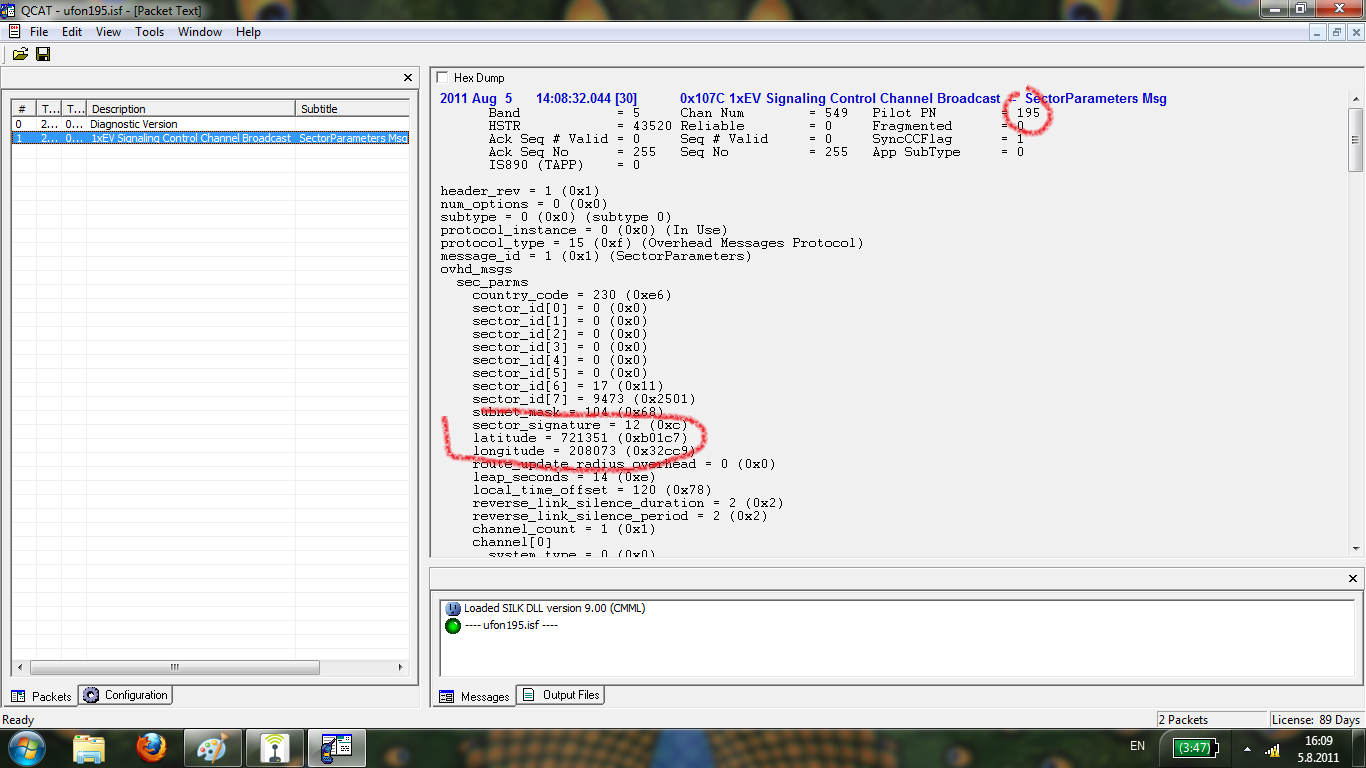This screenshot has height=768, width=1366.
Task: Switch to the Messages tab
Action: tap(475, 696)
